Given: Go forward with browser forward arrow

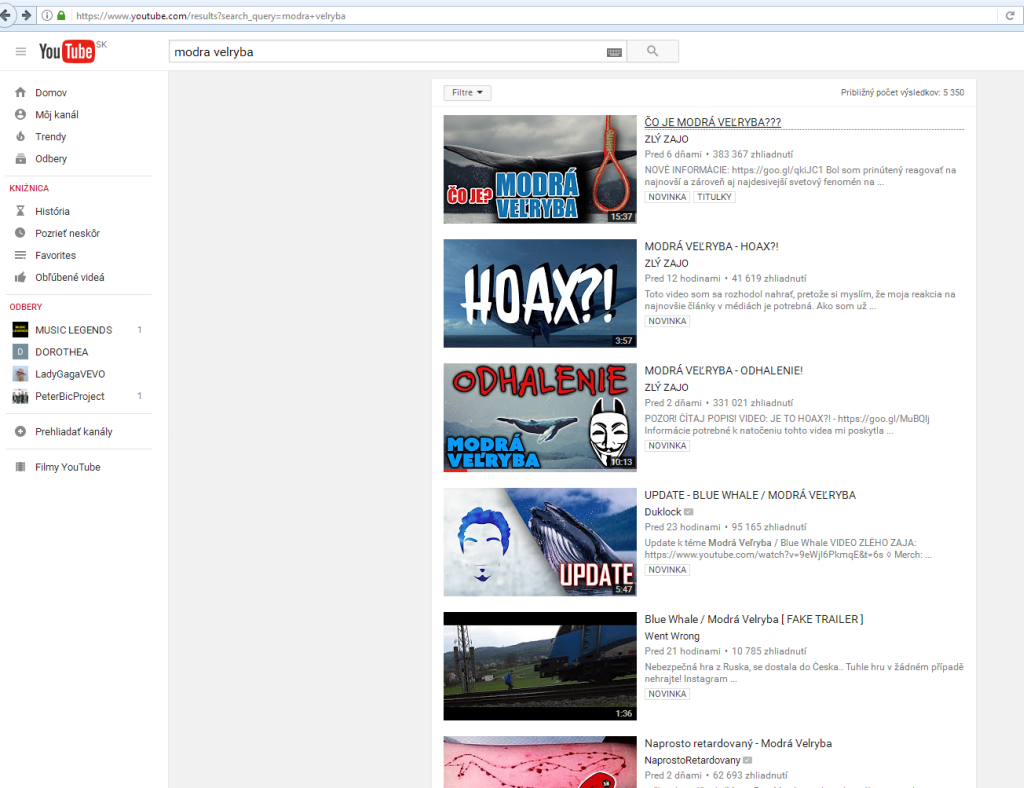Looking at the screenshot, I should (x=26, y=15).
